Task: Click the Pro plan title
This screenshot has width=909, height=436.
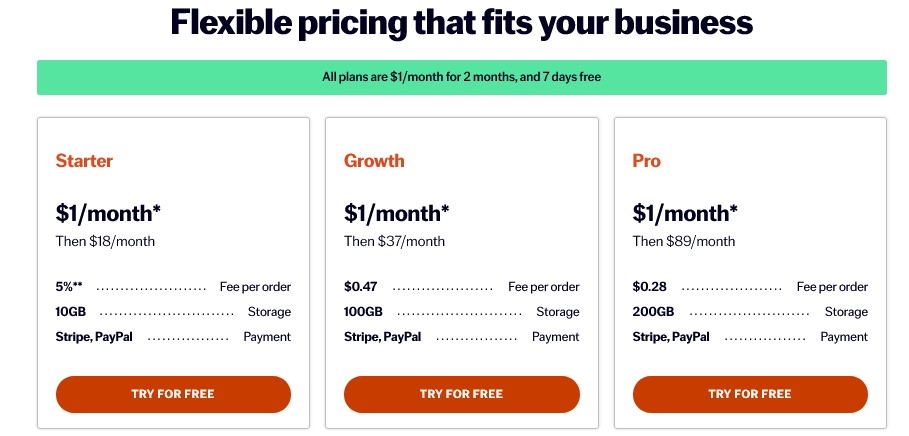Action: pos(646,161)
